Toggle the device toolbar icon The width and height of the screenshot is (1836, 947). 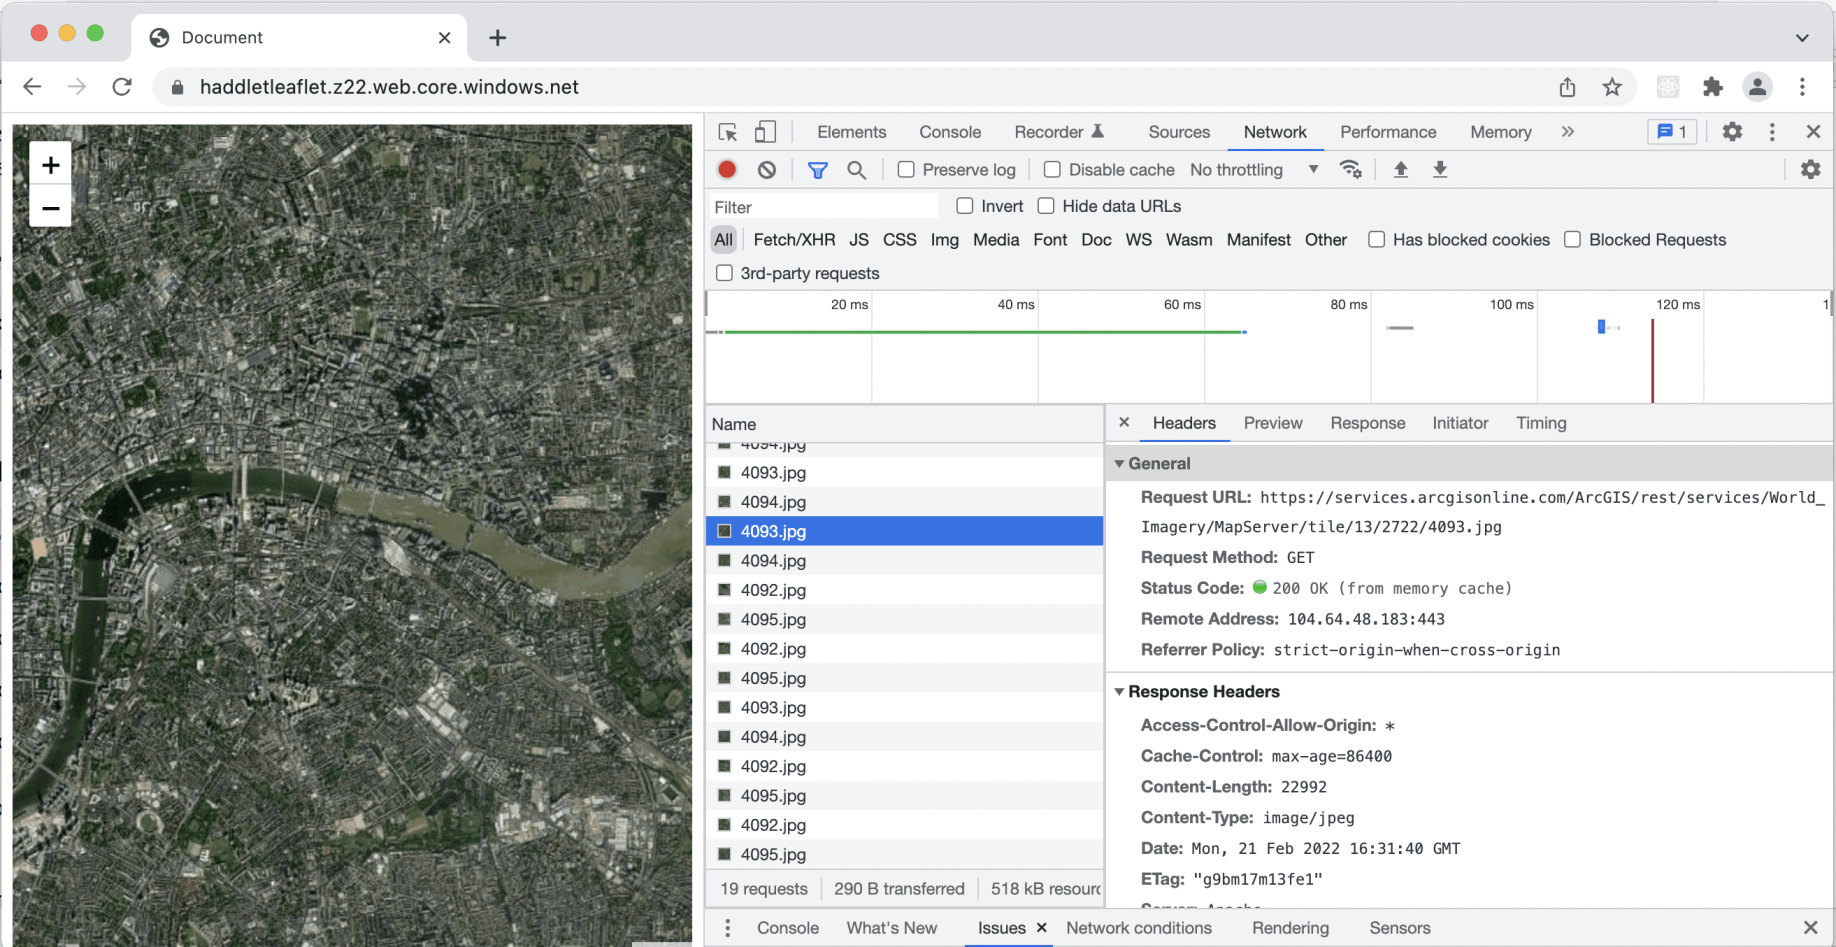[x=765, y=132]
